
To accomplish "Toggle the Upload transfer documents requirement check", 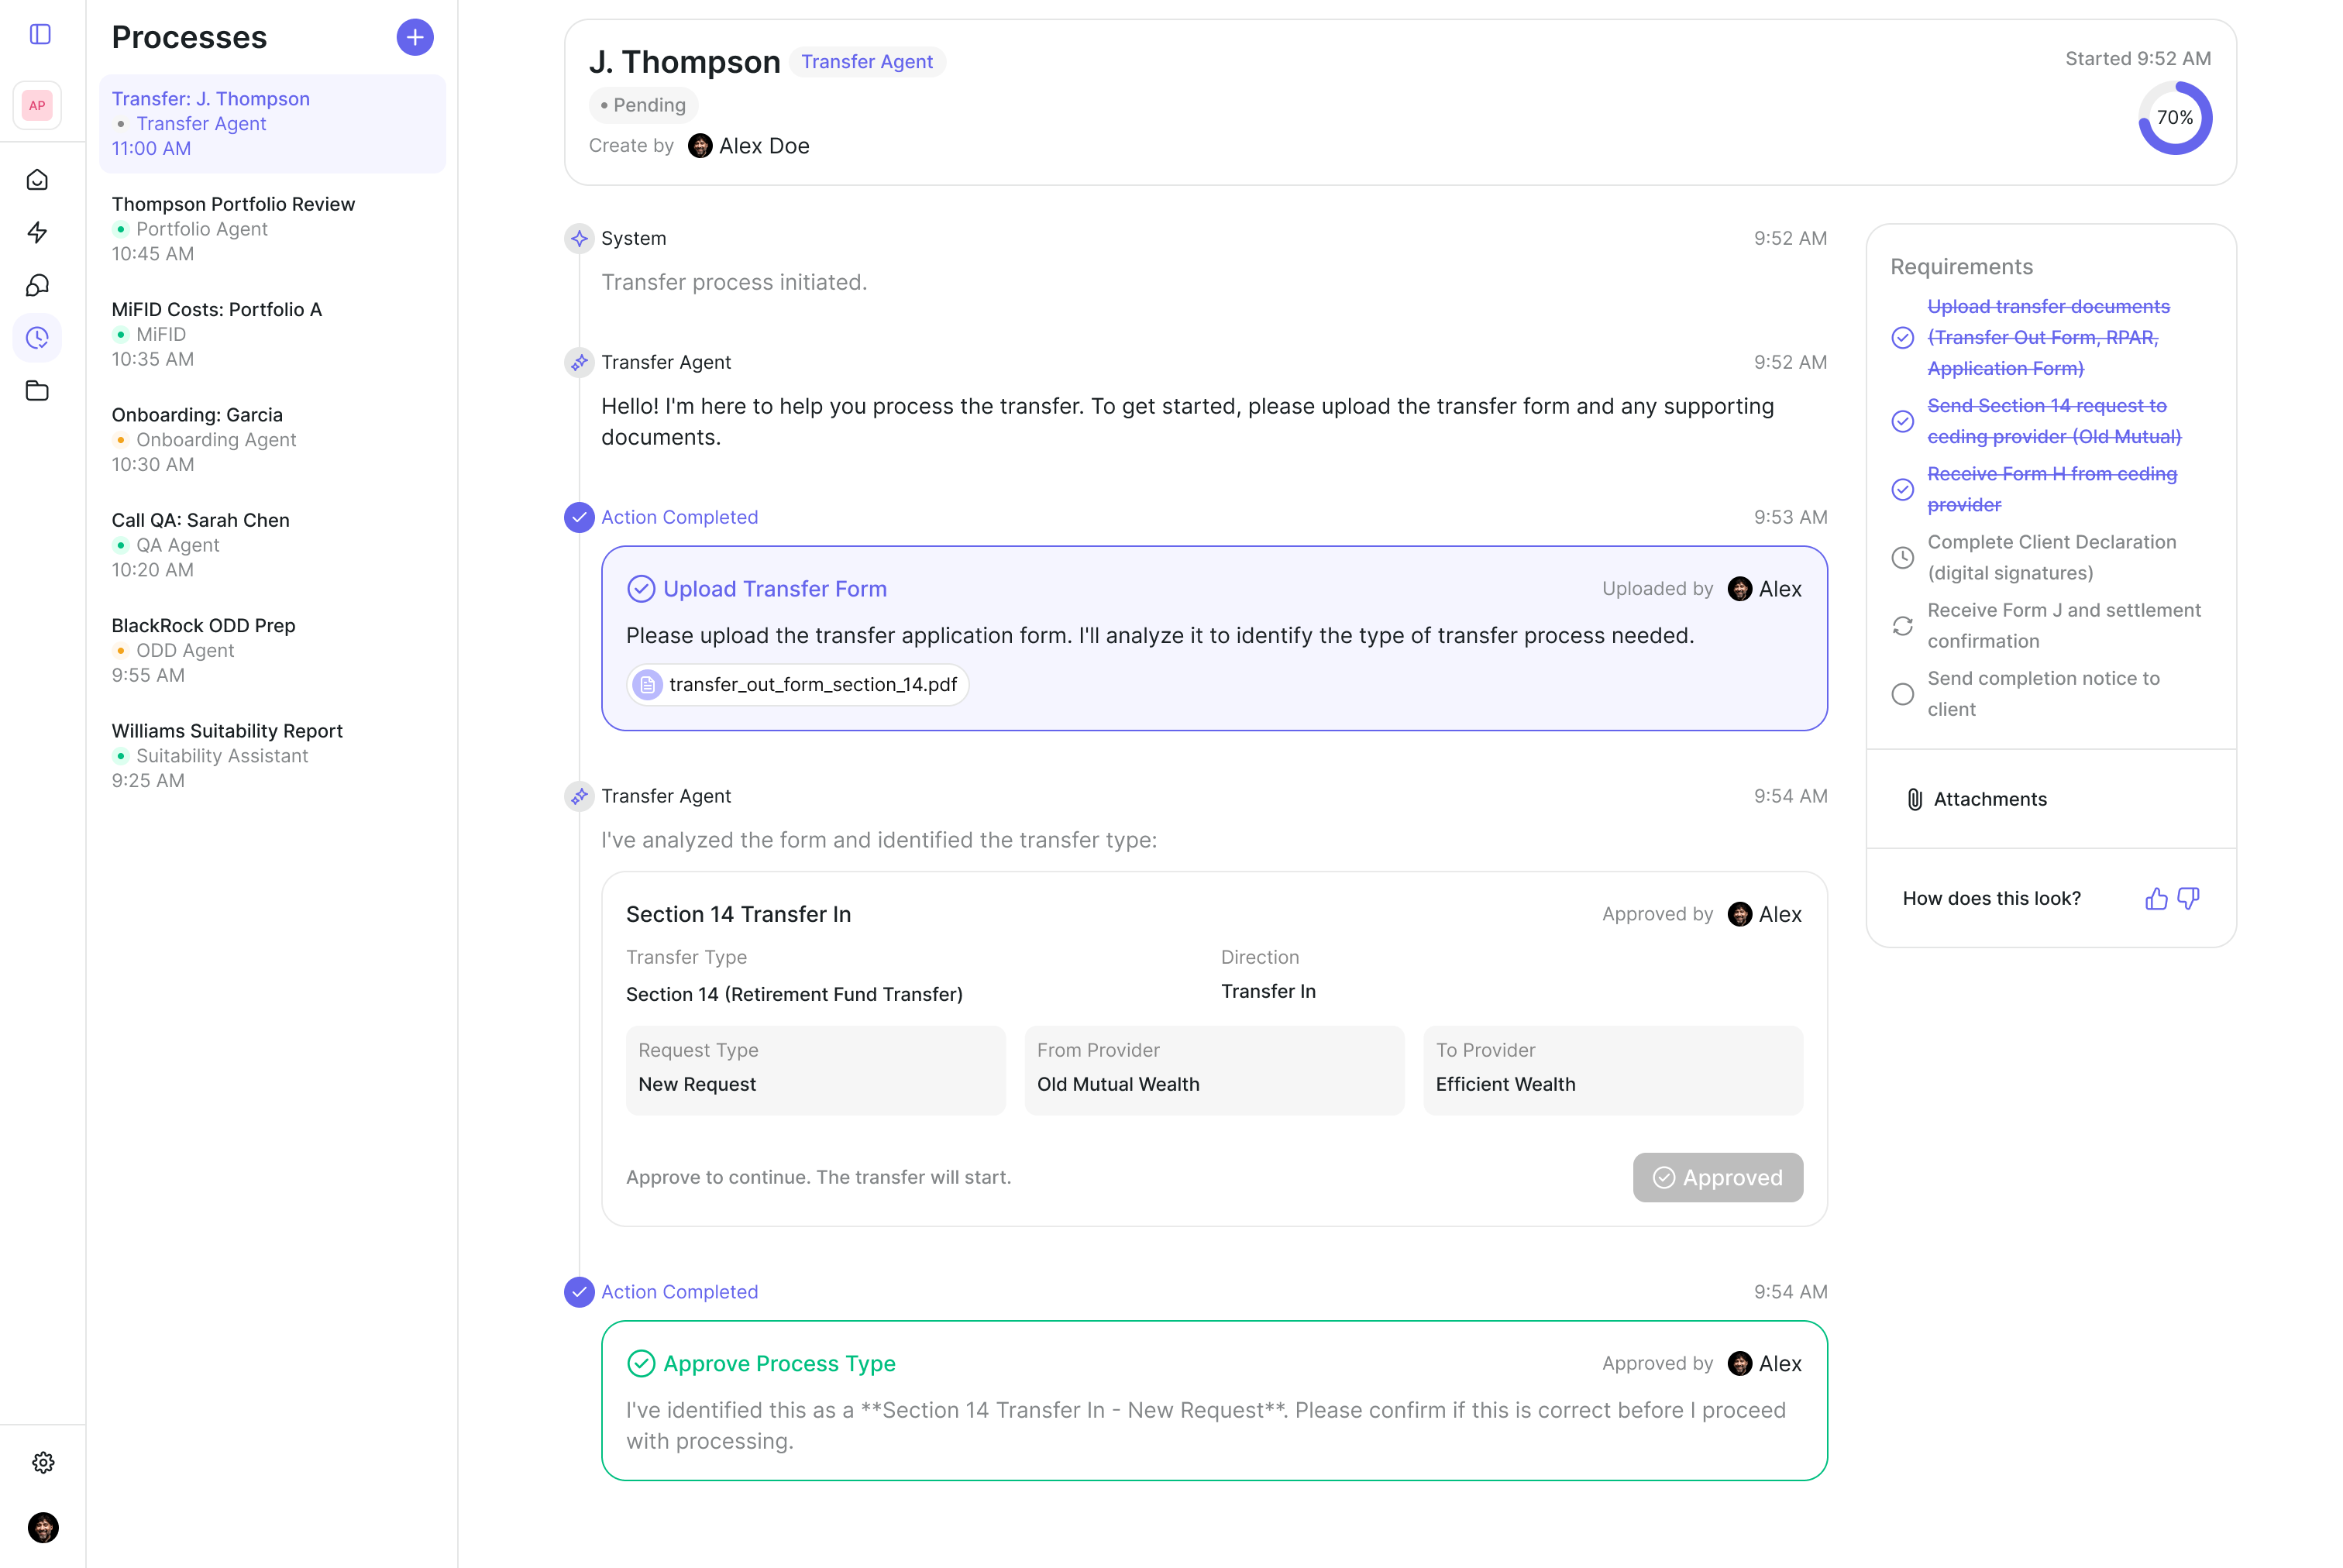I will 1902,338.
